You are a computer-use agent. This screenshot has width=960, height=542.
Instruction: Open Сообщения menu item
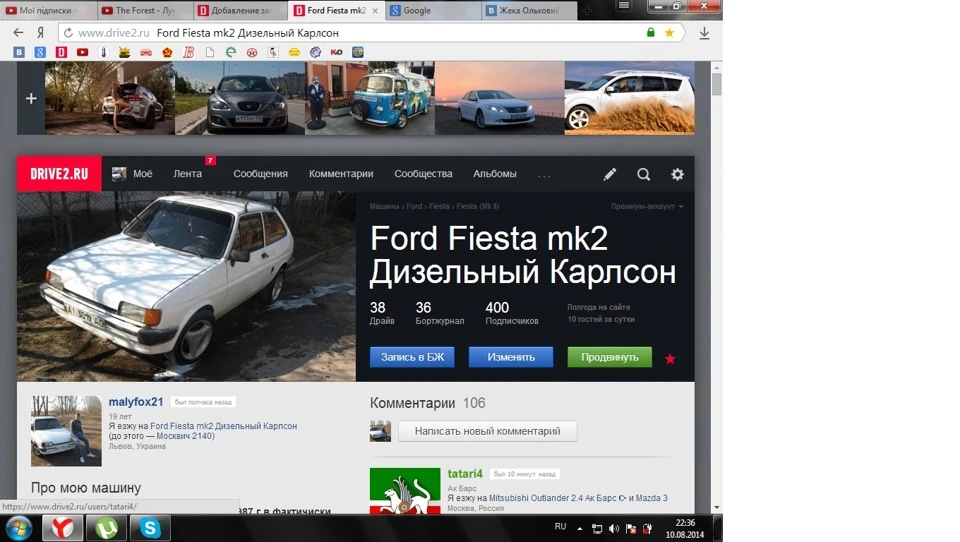pos(260,174)
